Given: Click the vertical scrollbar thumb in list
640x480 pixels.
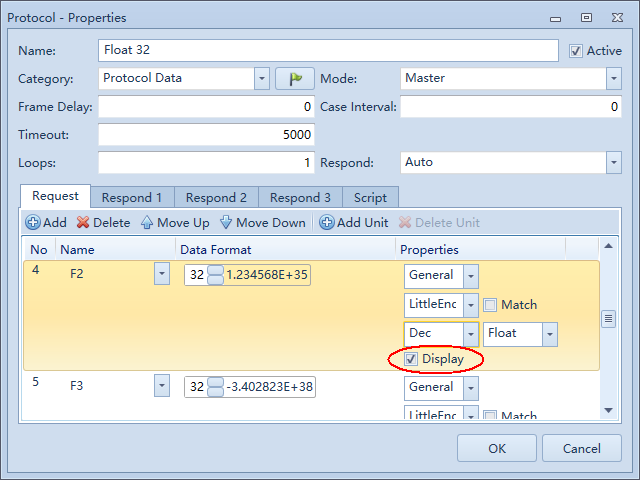Looking at the screenshot, I should pos(607,319).
